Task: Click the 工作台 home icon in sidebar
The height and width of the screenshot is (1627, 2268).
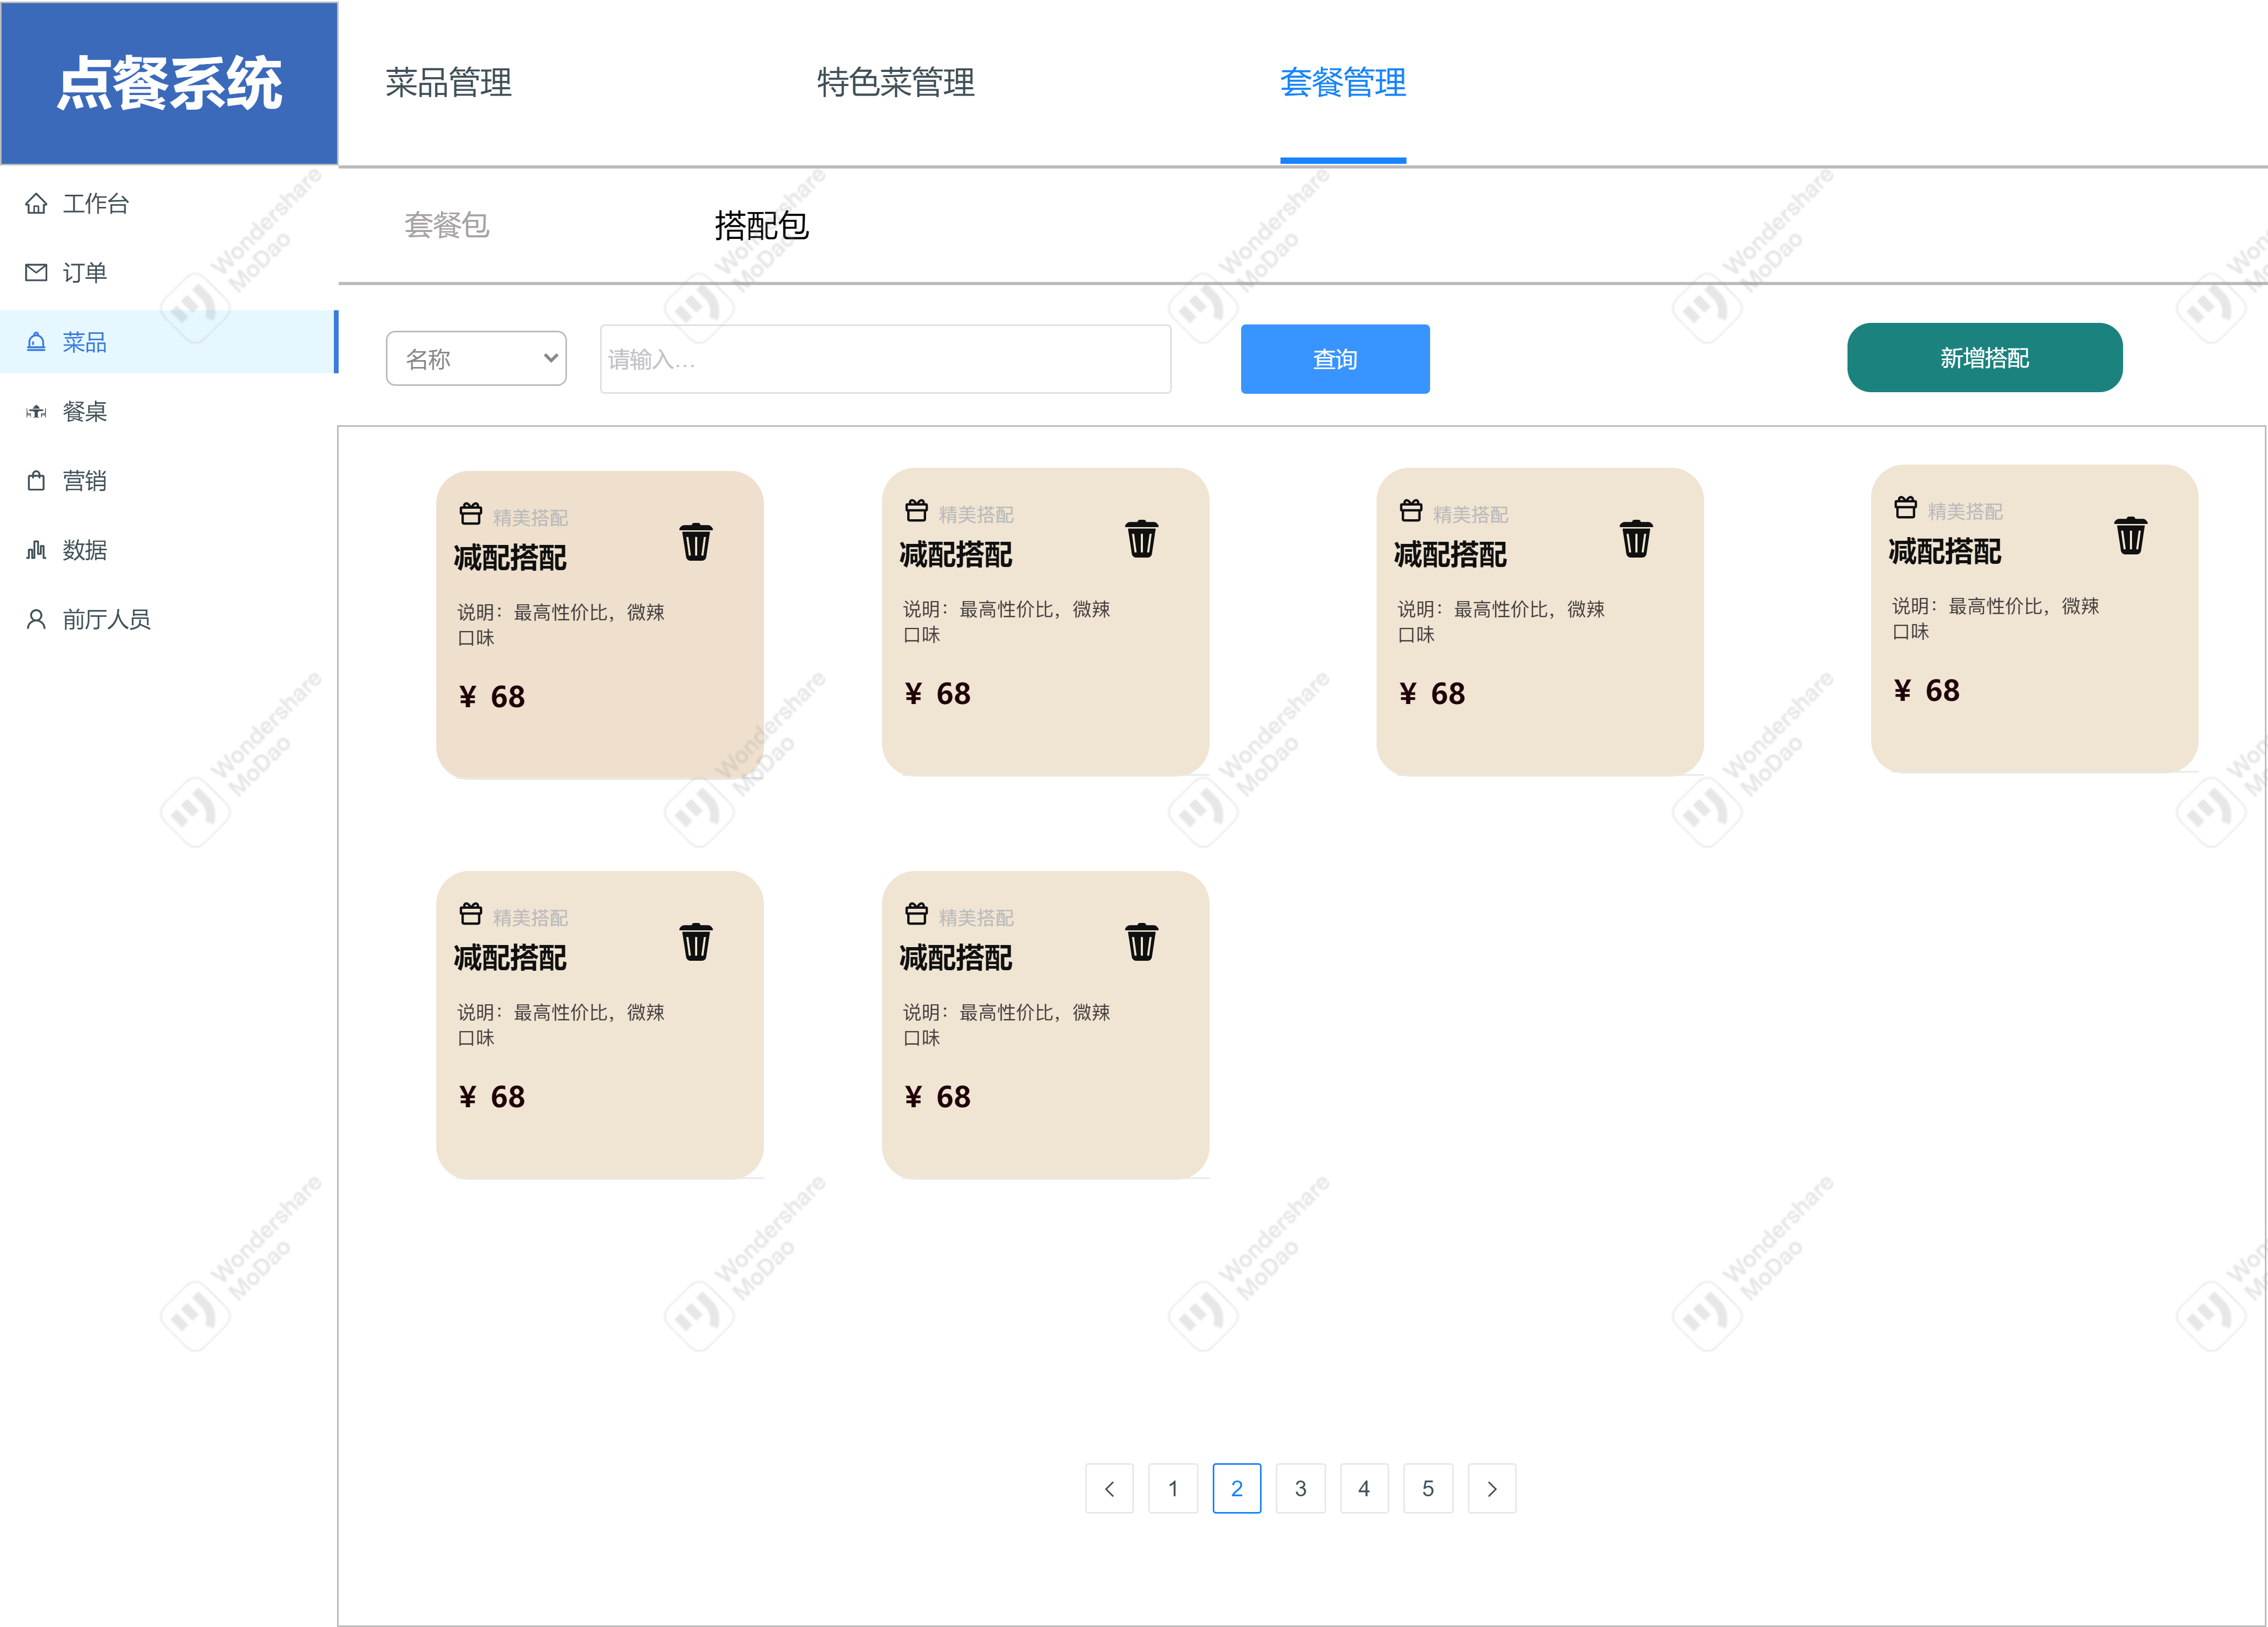Action: (x=36, y=204)
